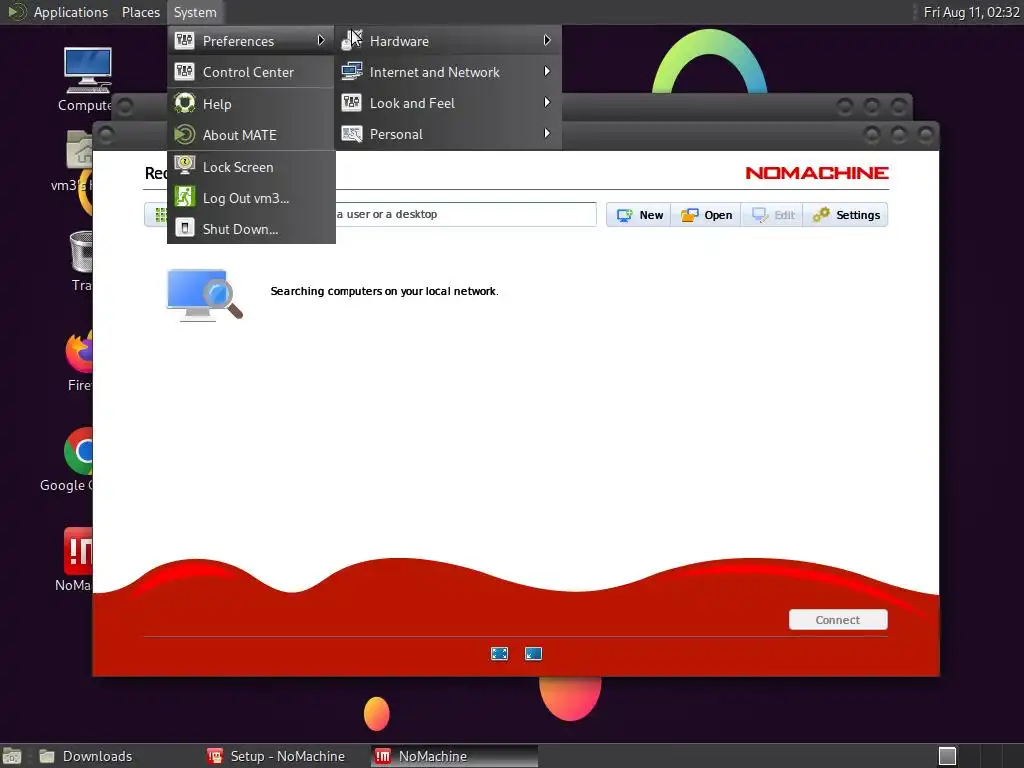Screen dimensions: 1024x768
Task: Click the Personal preferences icon
Action: pyautogui.click(x=351, y=134)
